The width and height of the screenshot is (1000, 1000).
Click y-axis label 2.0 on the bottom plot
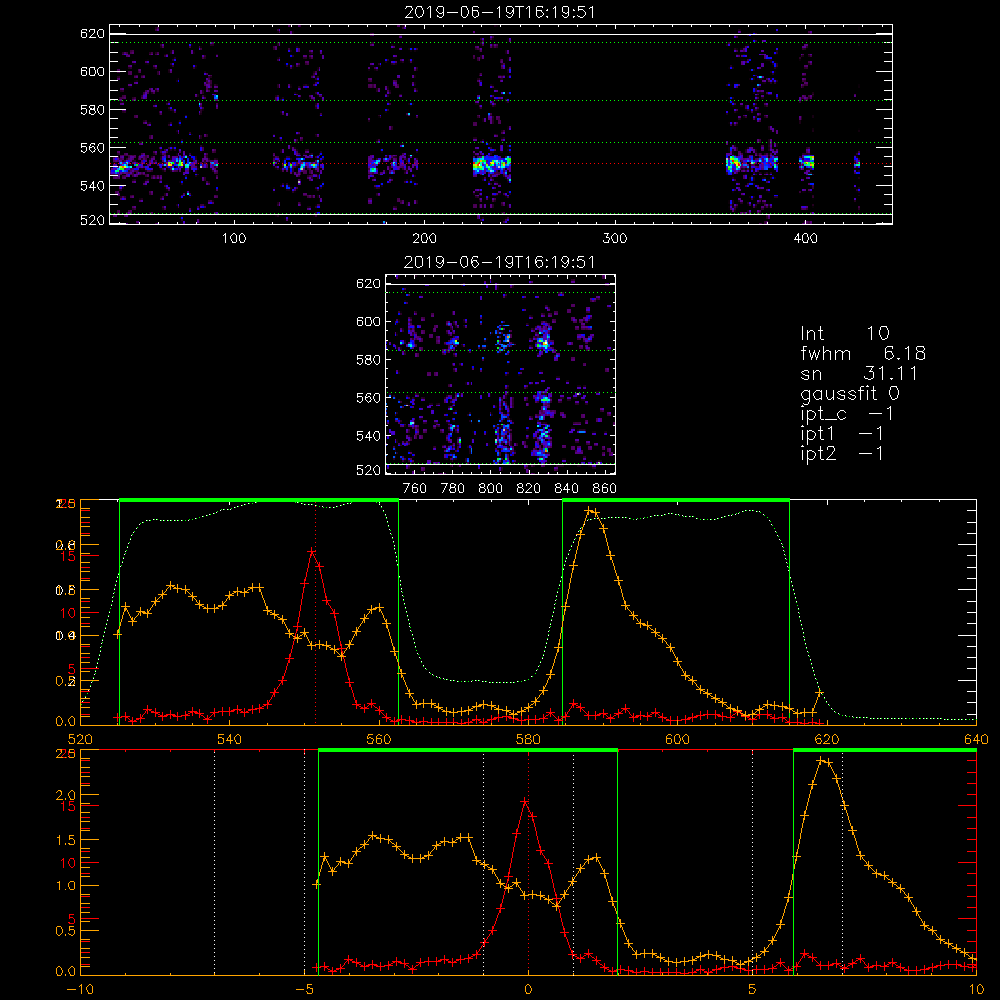click(x=66, y=795)
